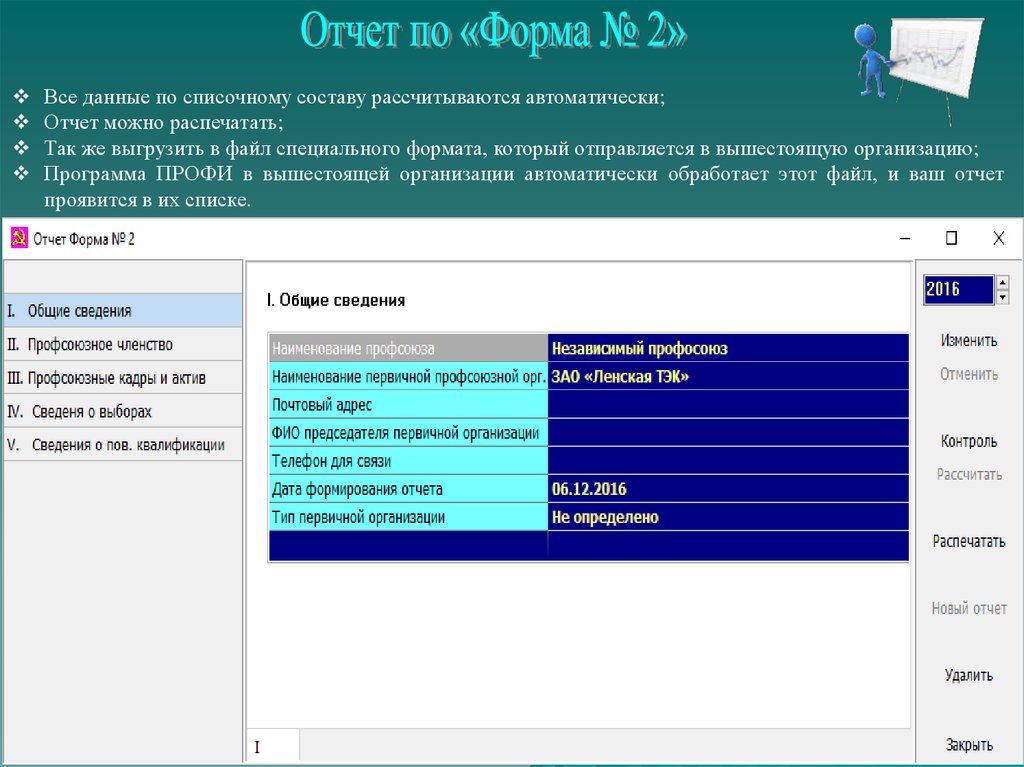1024x767 pixels.
Task: Click the bottom page tab labeled I
Action: (272, 746)
